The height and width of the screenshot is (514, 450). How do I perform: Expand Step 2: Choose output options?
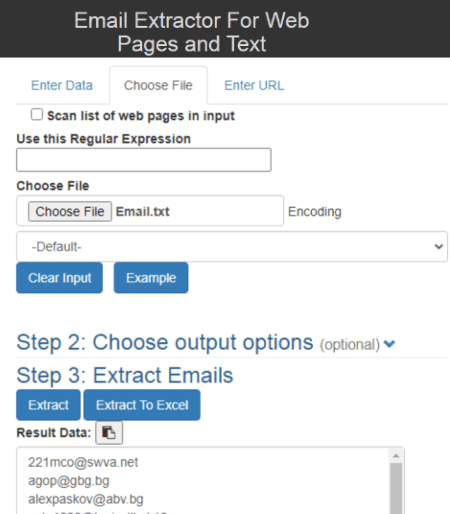click(x=206, y=343)
